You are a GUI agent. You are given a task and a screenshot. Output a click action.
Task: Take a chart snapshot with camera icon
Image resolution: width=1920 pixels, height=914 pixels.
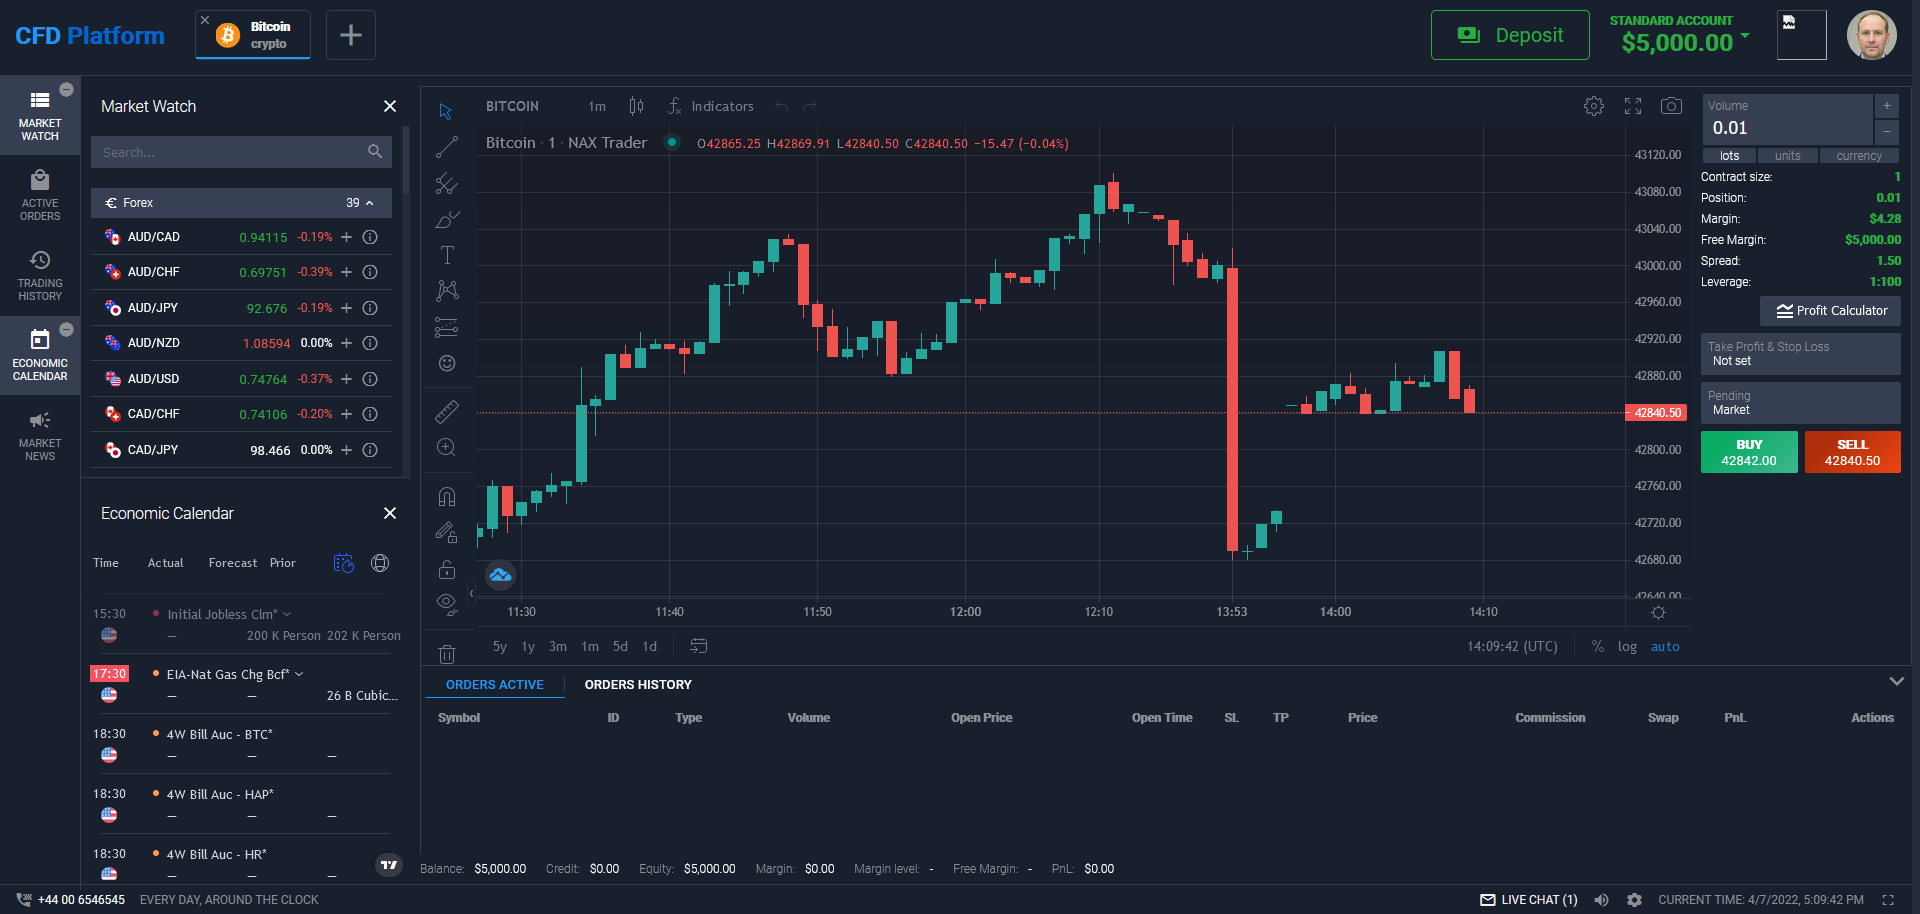pyautogui.click(x=1671, y=106)
